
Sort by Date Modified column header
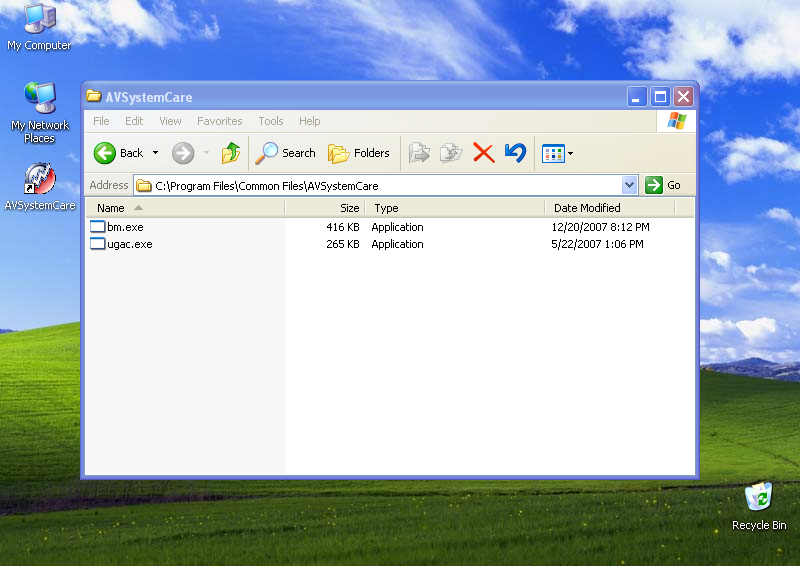tap(587, 208)
